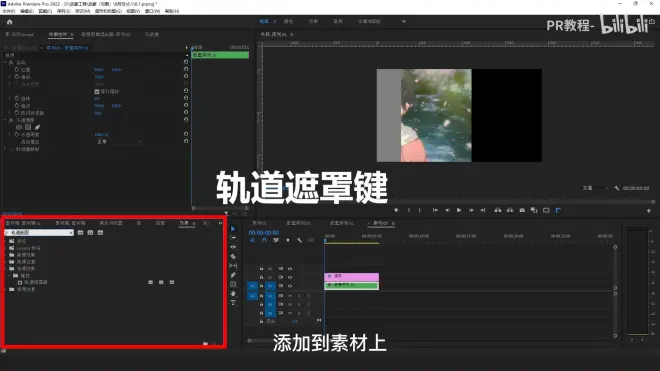The image size is (660, 371).
Task: Select the Type tool
Action: (233, 303)
